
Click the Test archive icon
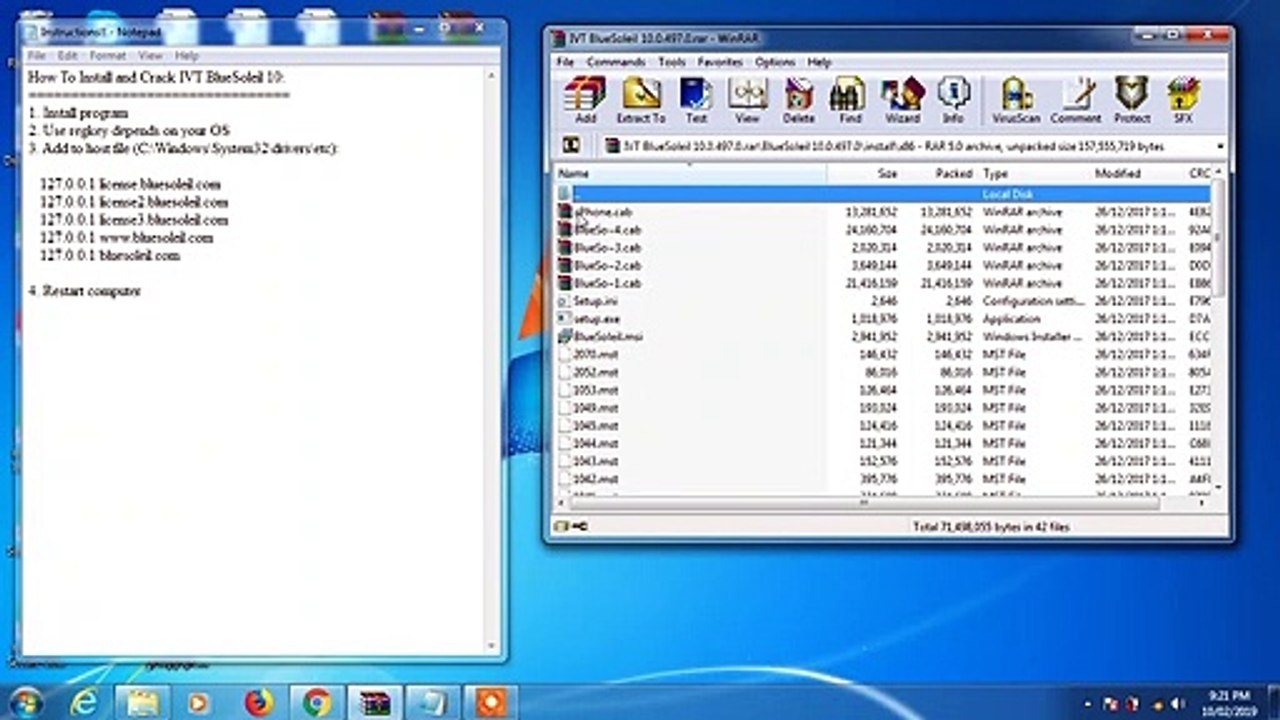coord(696,101)
